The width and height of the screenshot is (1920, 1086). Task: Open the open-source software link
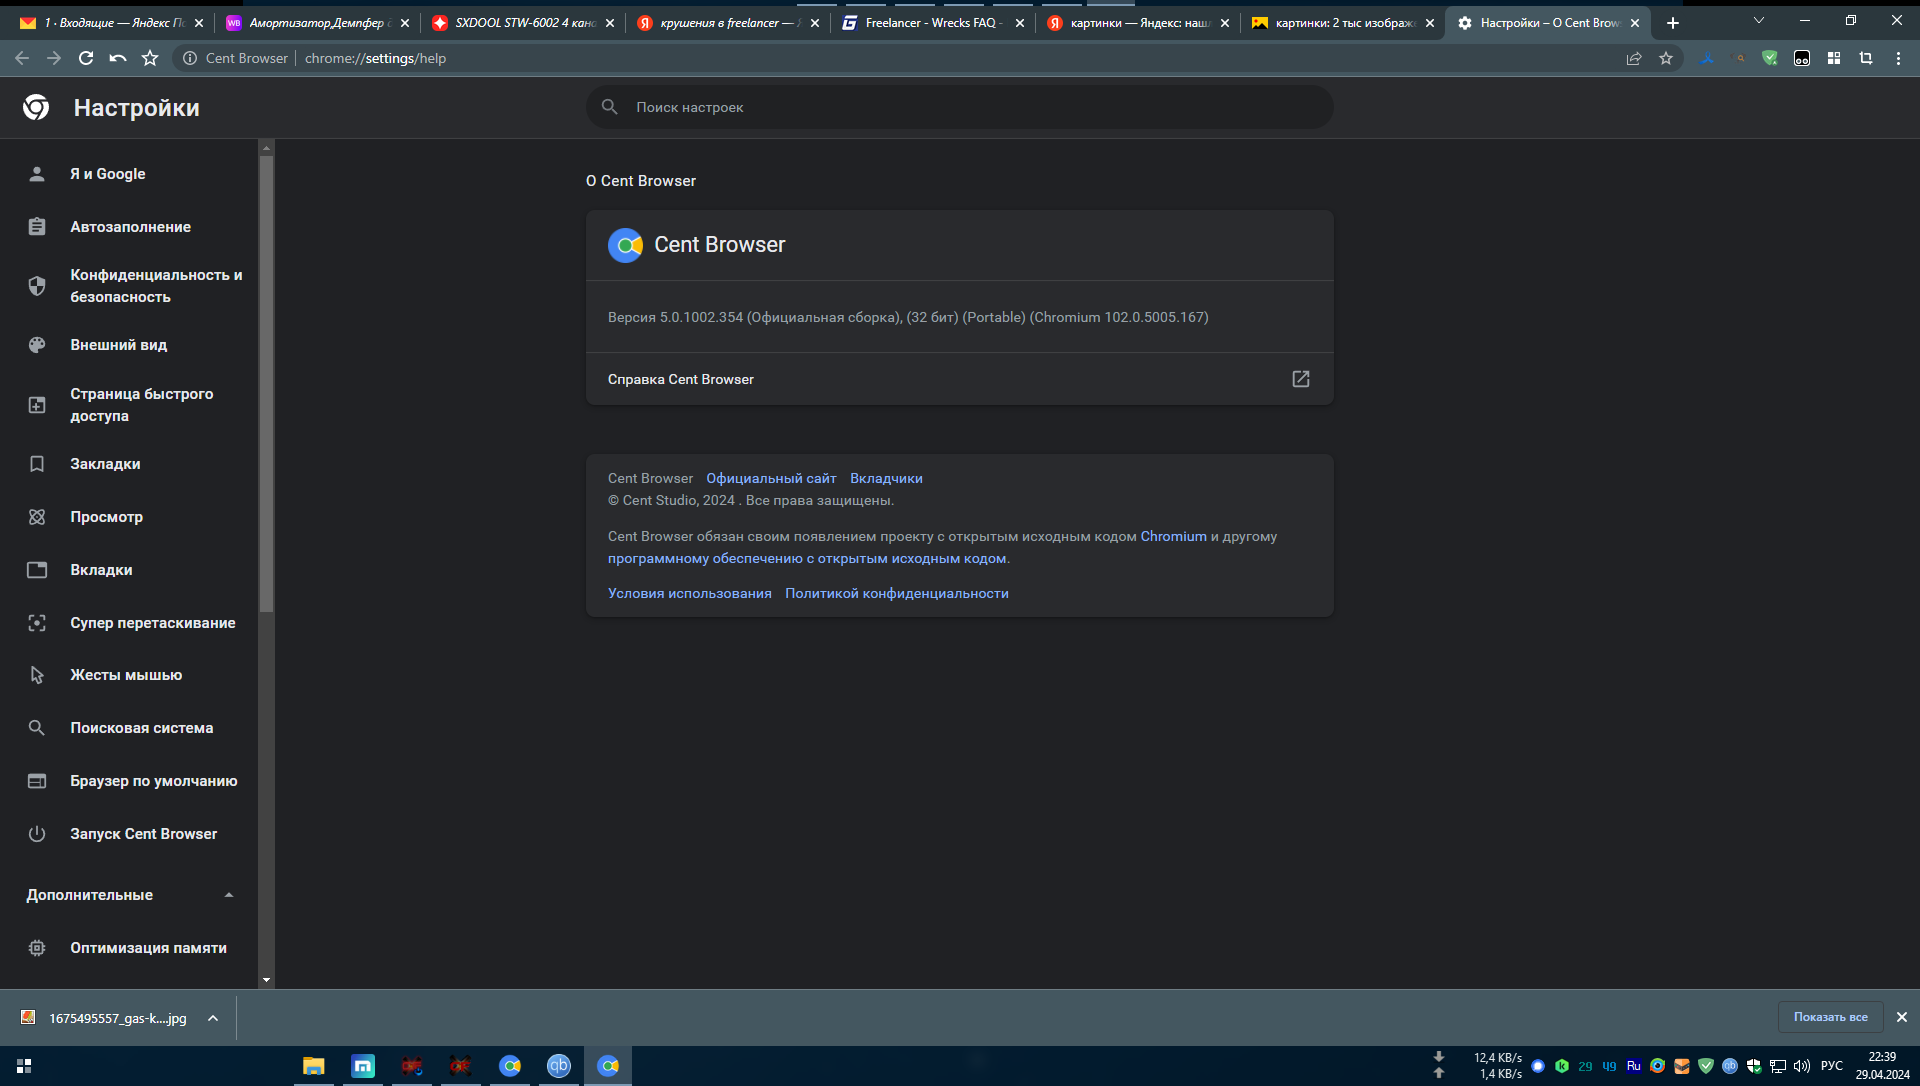click(807, 559)
